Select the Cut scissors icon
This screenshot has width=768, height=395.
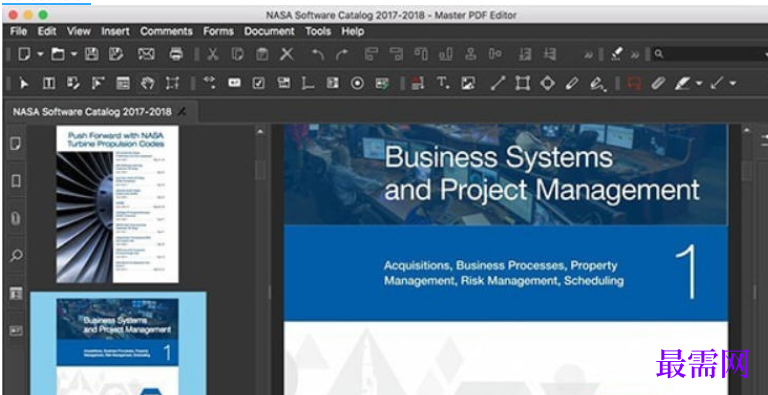212,54
